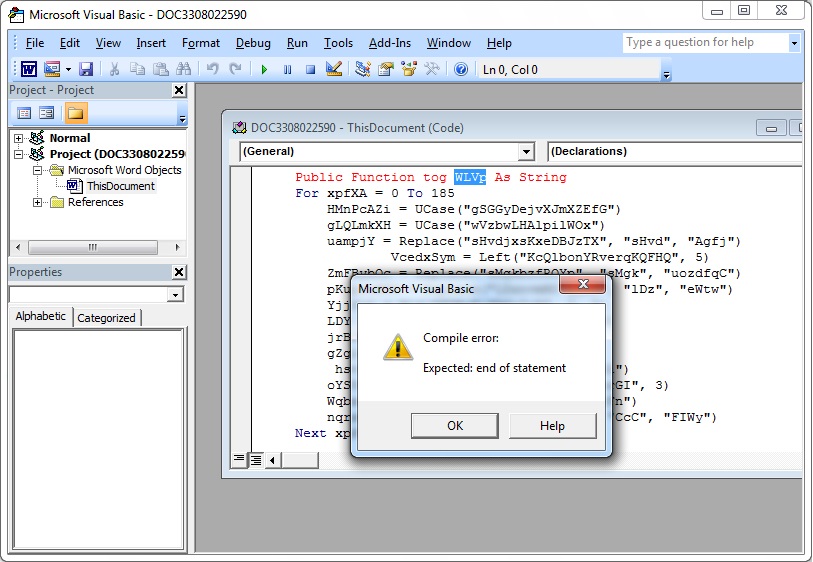This screenshot has height=562, width=813.
Task: Select ThisDocument in project tree
Action: point(120,186)
